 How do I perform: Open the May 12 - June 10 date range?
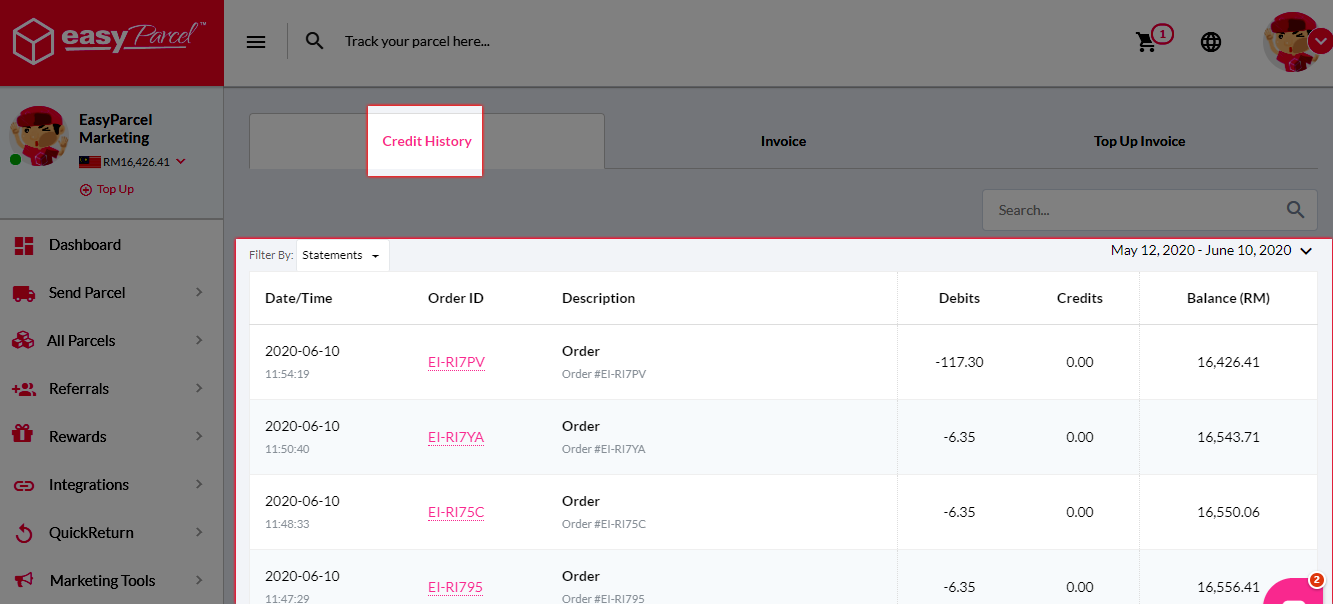click(x=1211, y=250)
